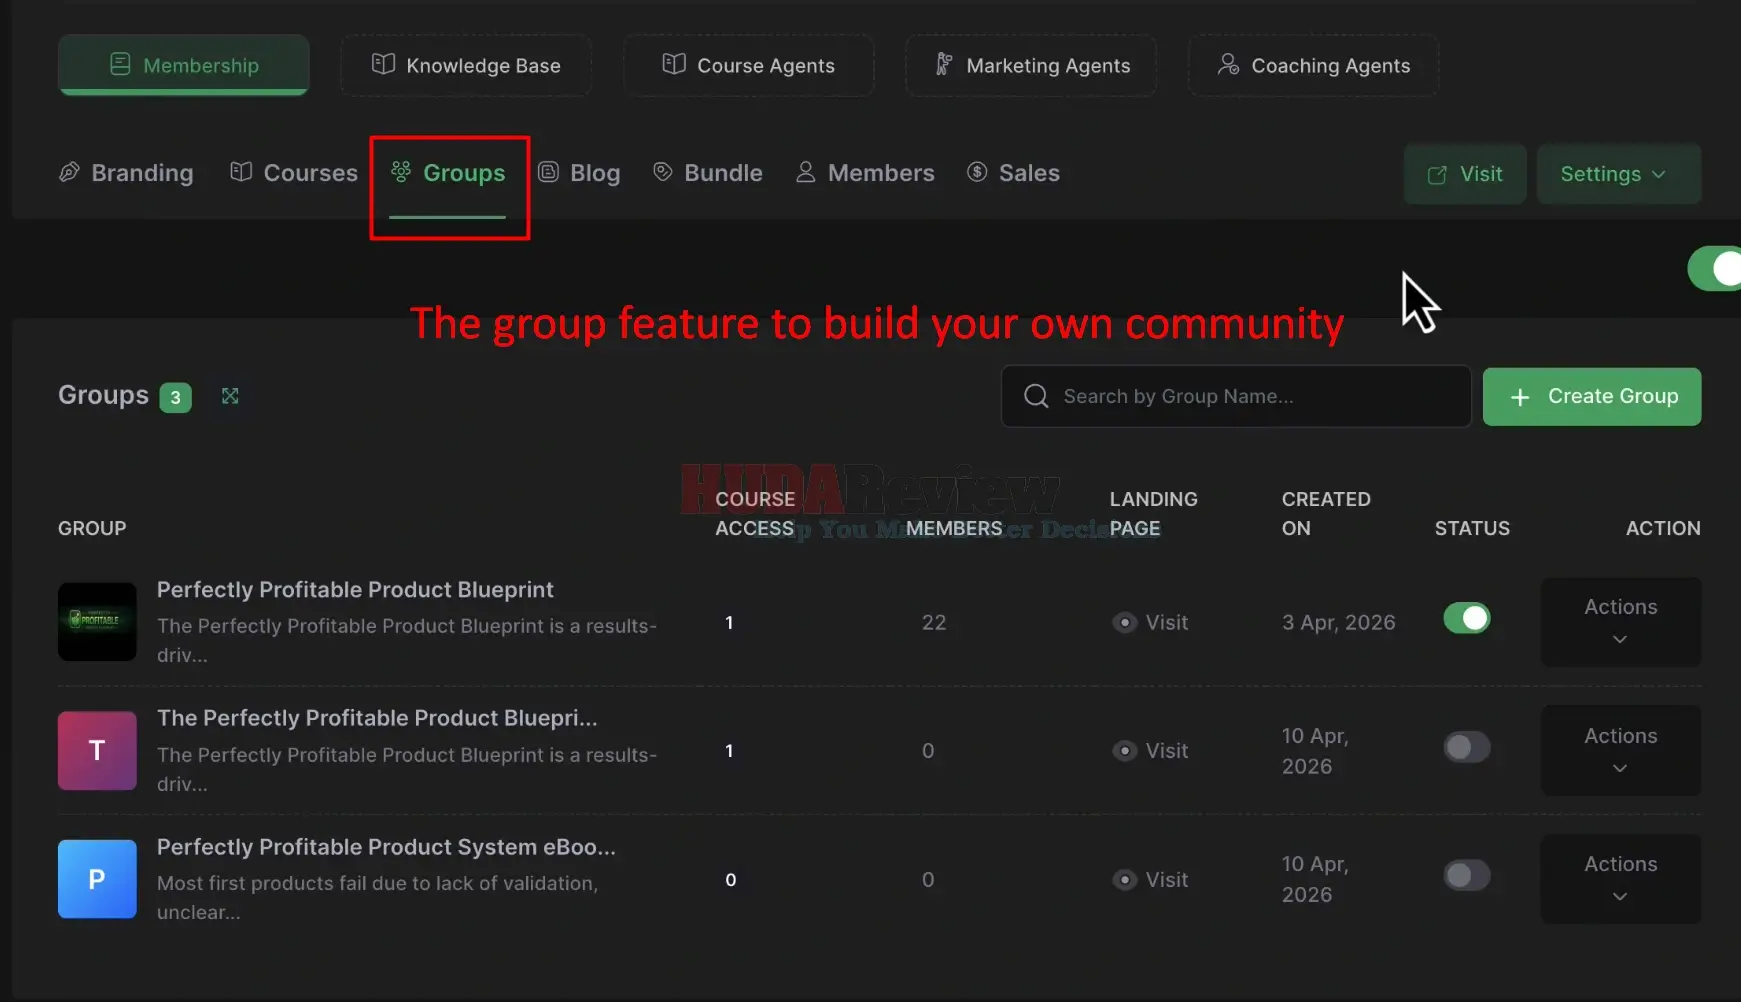The height and width of the screenshot is (1002, 1741).
Task: Click the CREATED ON column header
Action: [x=1326, y=513]
